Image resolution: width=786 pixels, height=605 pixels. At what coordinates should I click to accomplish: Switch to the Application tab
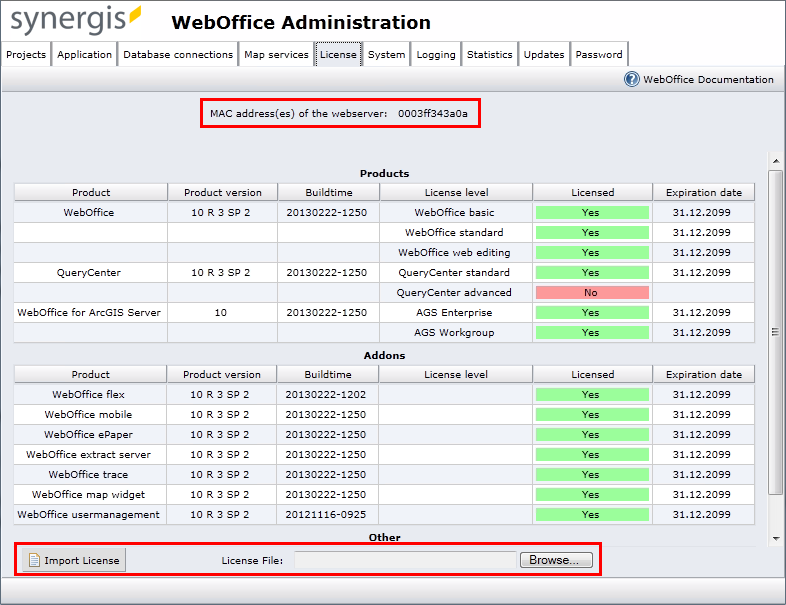click(84, 55)
